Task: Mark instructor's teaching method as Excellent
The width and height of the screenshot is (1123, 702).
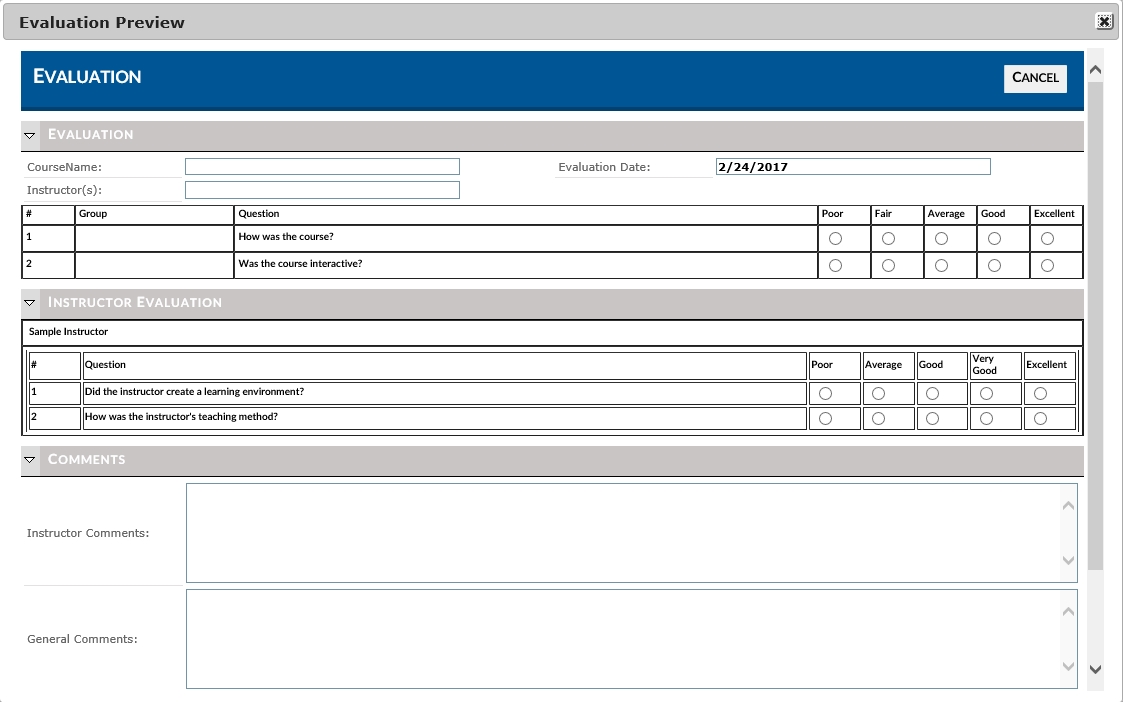Action: click(x=1040, y=419)
